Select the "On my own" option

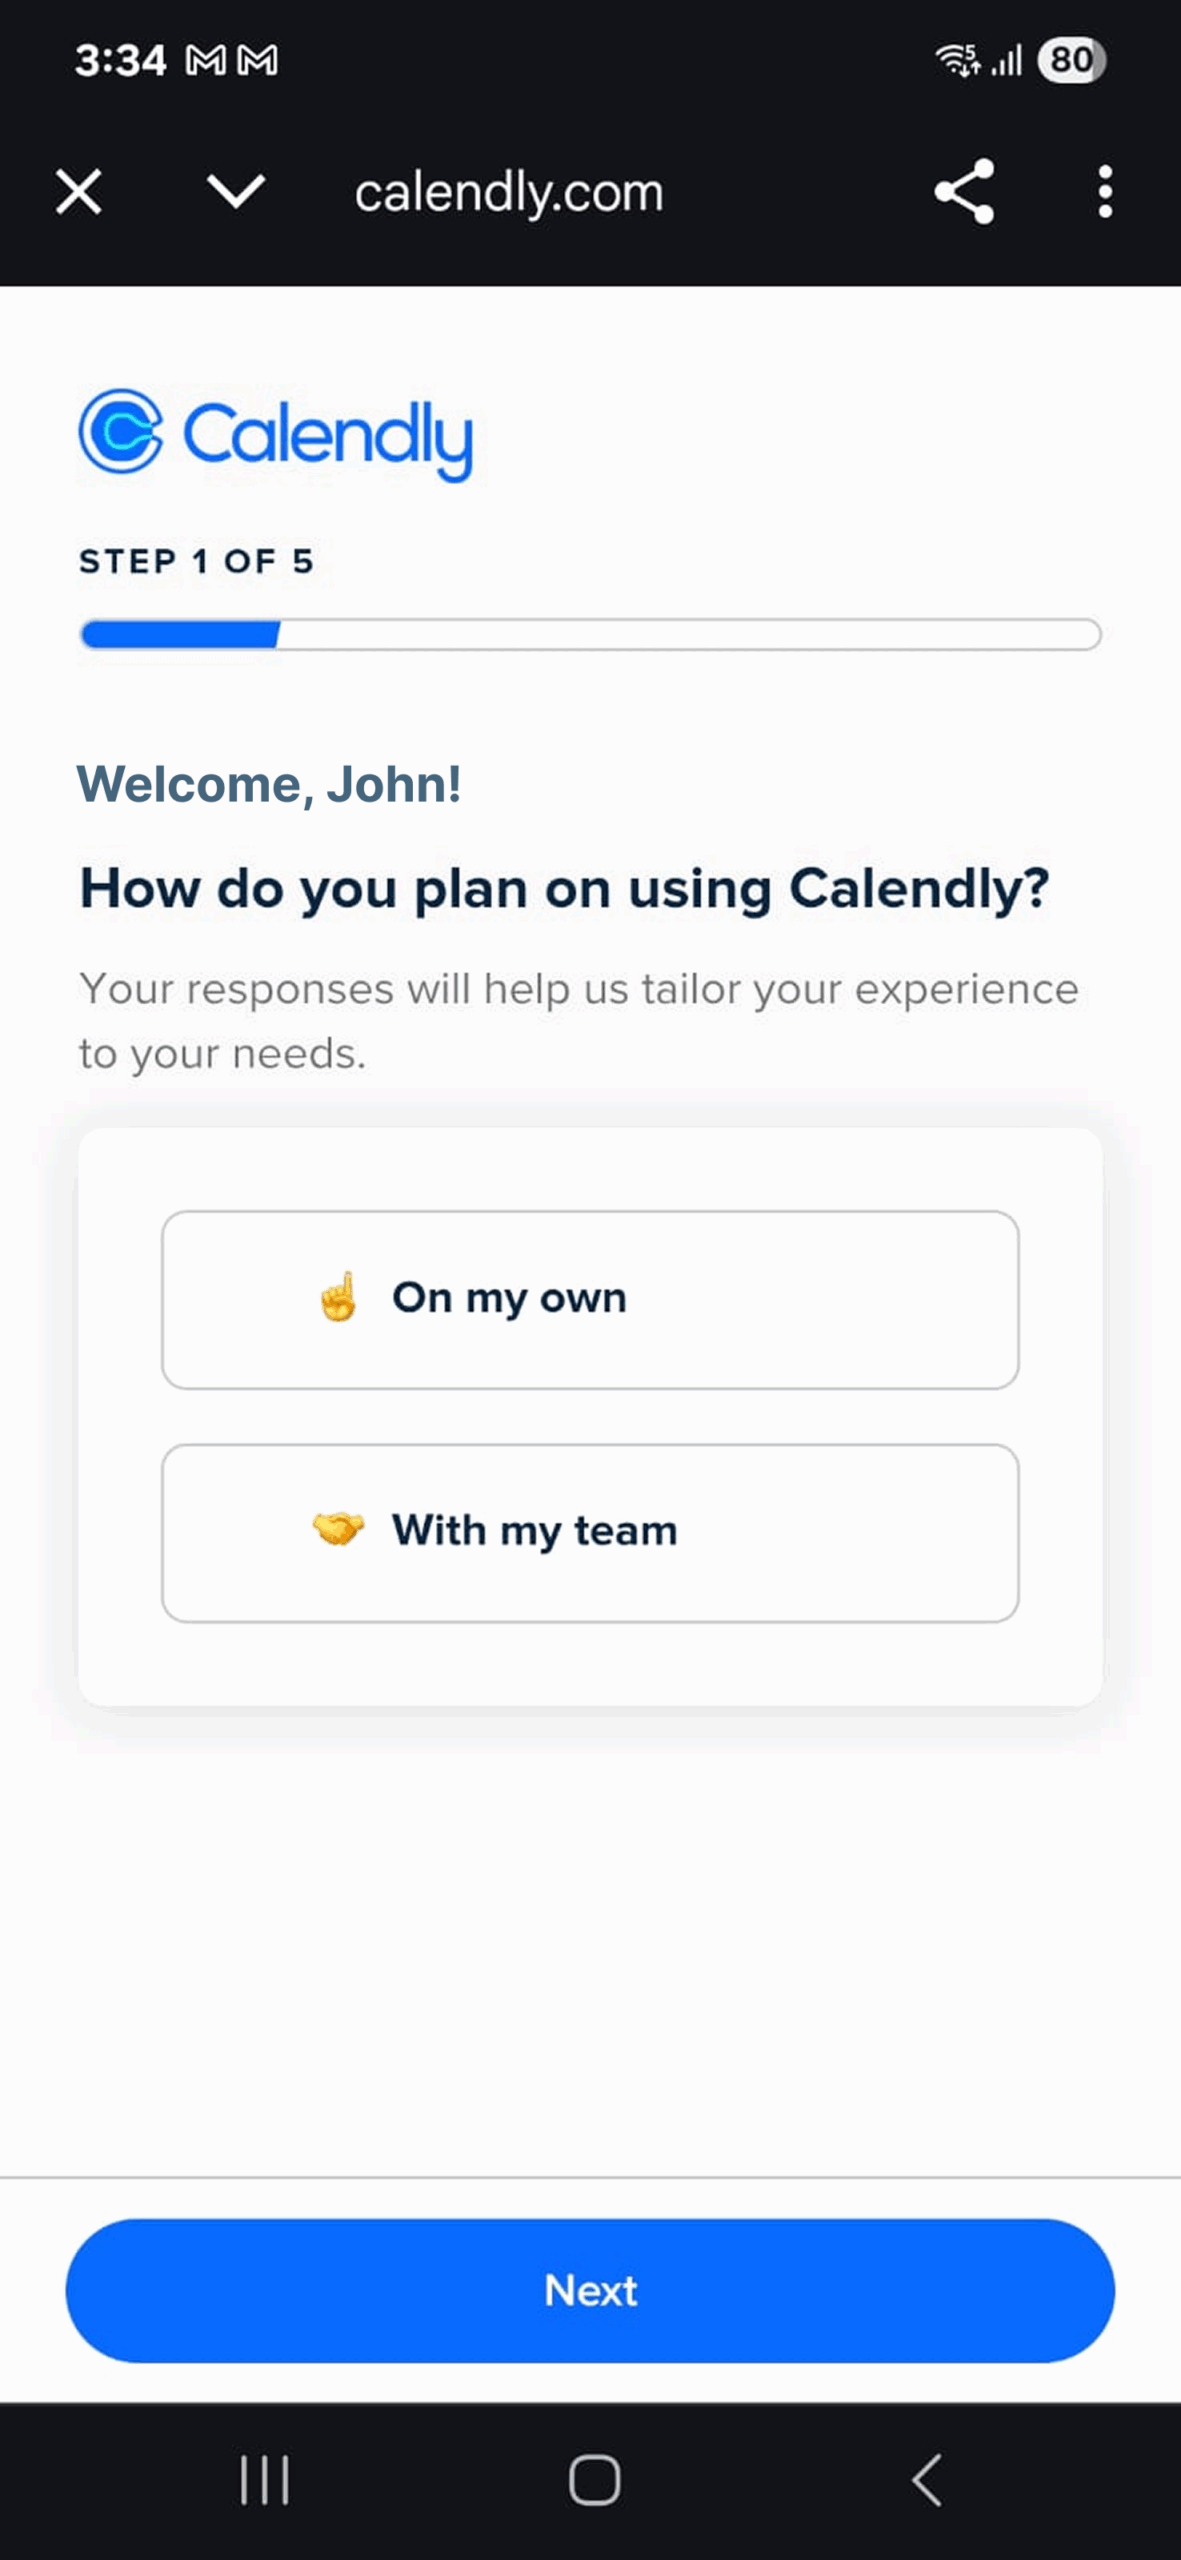click(590, 1299)
